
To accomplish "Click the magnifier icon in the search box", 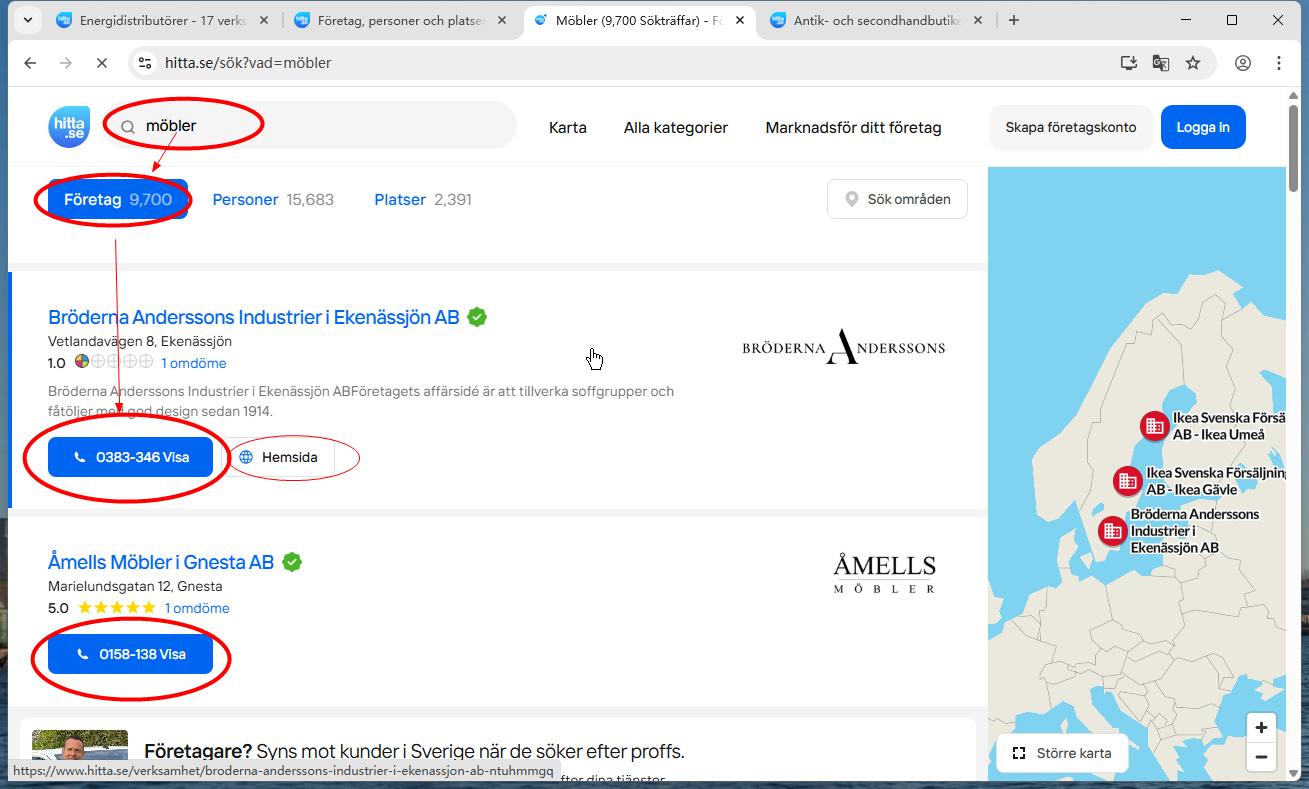I will [x=128, y=127].
